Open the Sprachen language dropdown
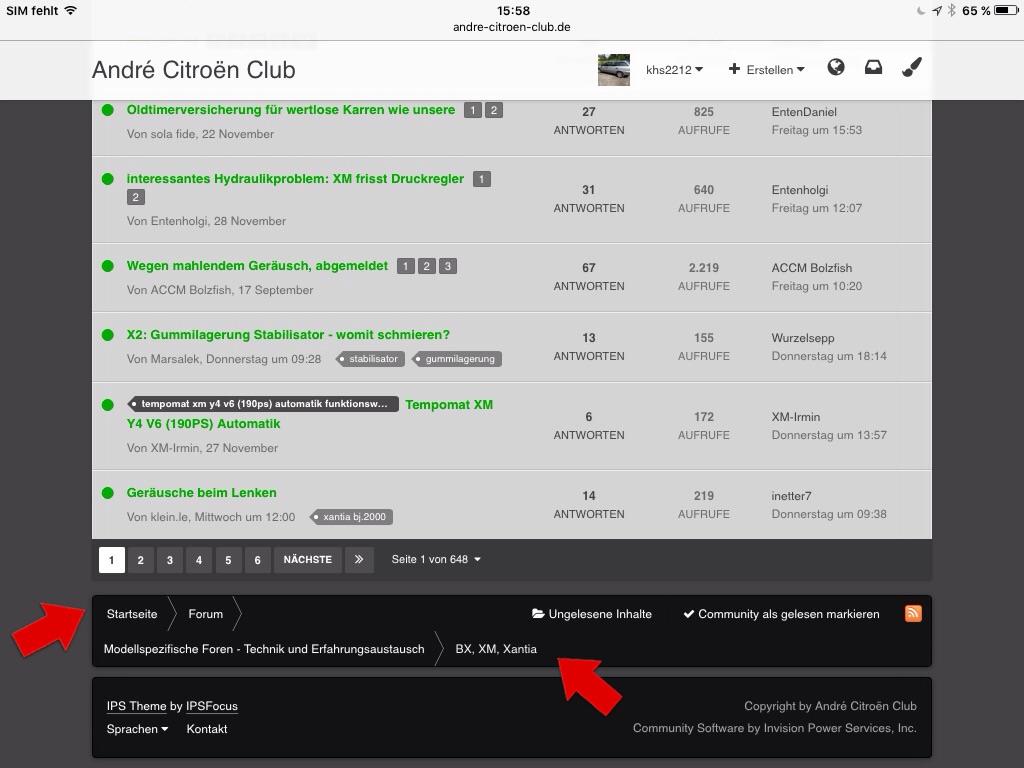Image resolution: width=1024 pixels, height=768 pixels. (137, 729)
